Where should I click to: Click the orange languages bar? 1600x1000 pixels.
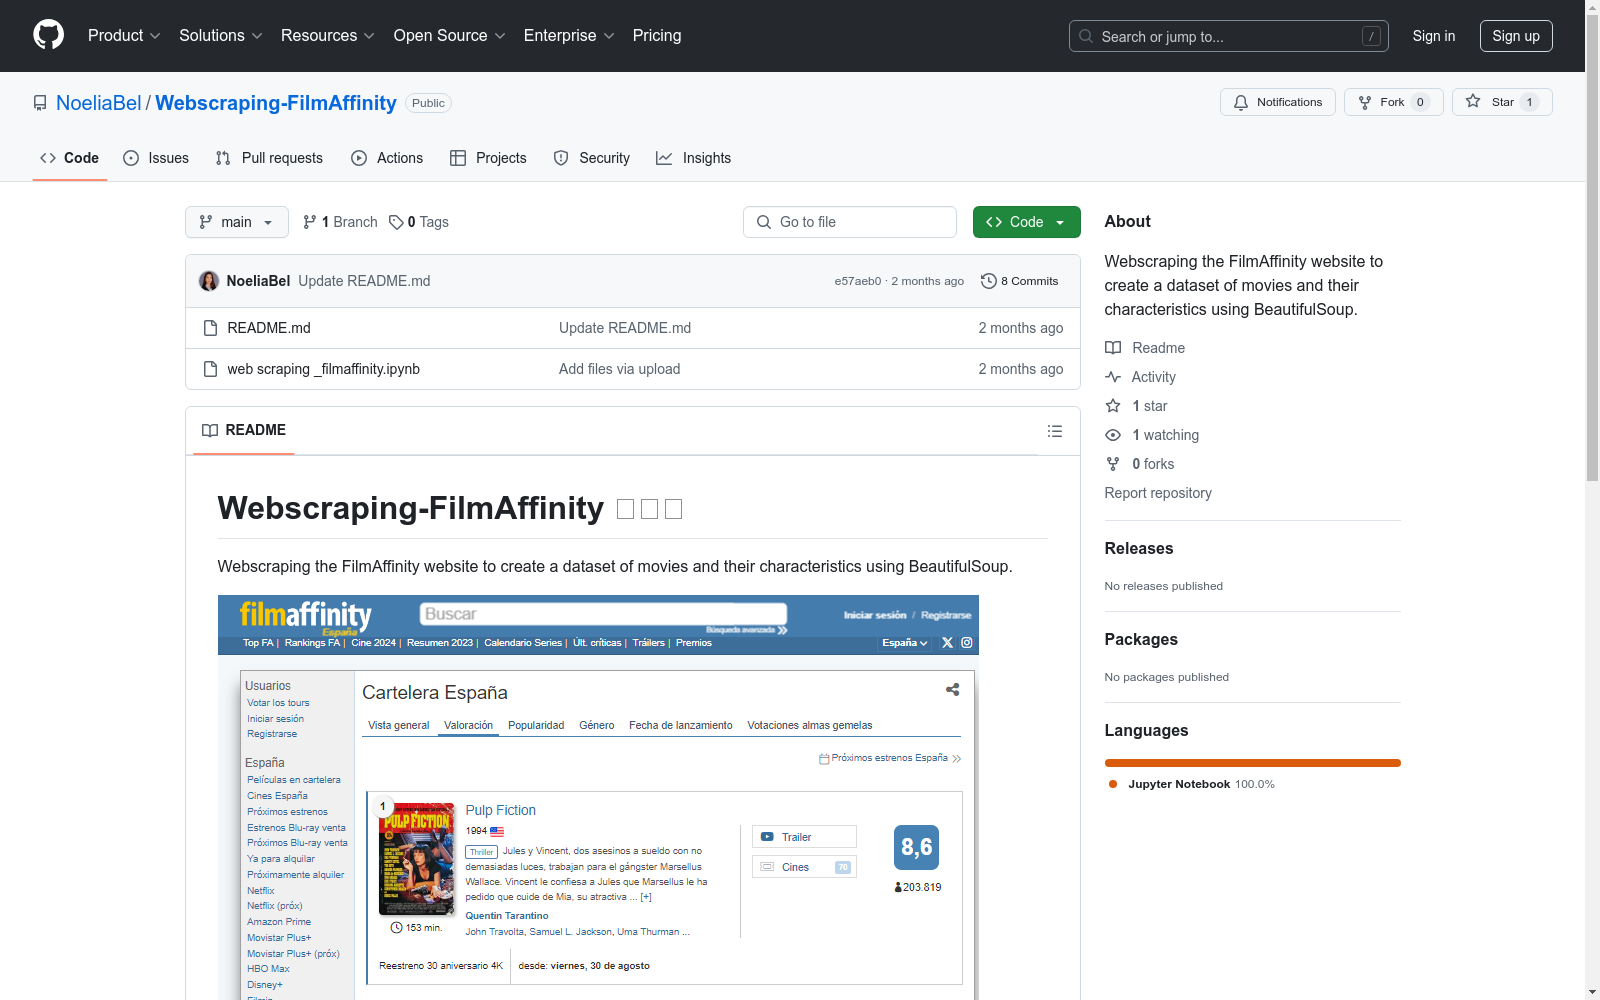1252,763
